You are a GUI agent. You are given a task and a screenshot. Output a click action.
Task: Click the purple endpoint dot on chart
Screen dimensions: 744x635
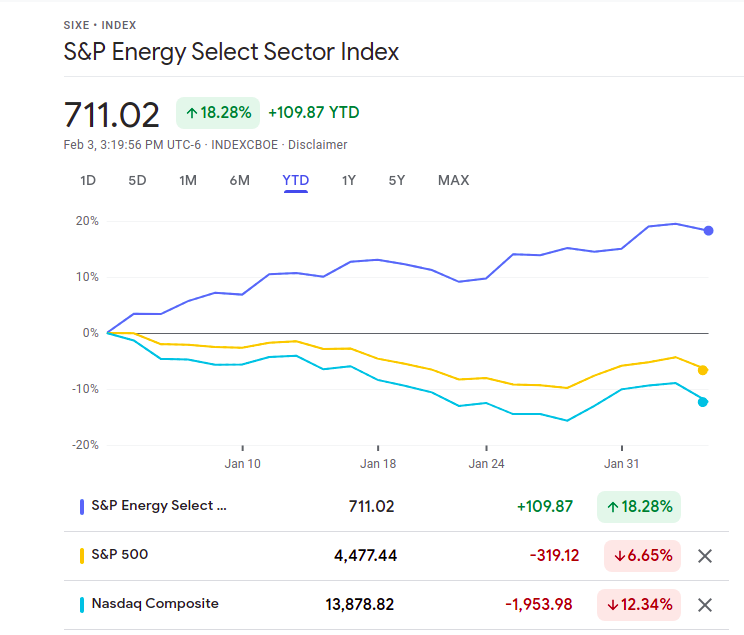pos(708,231)
